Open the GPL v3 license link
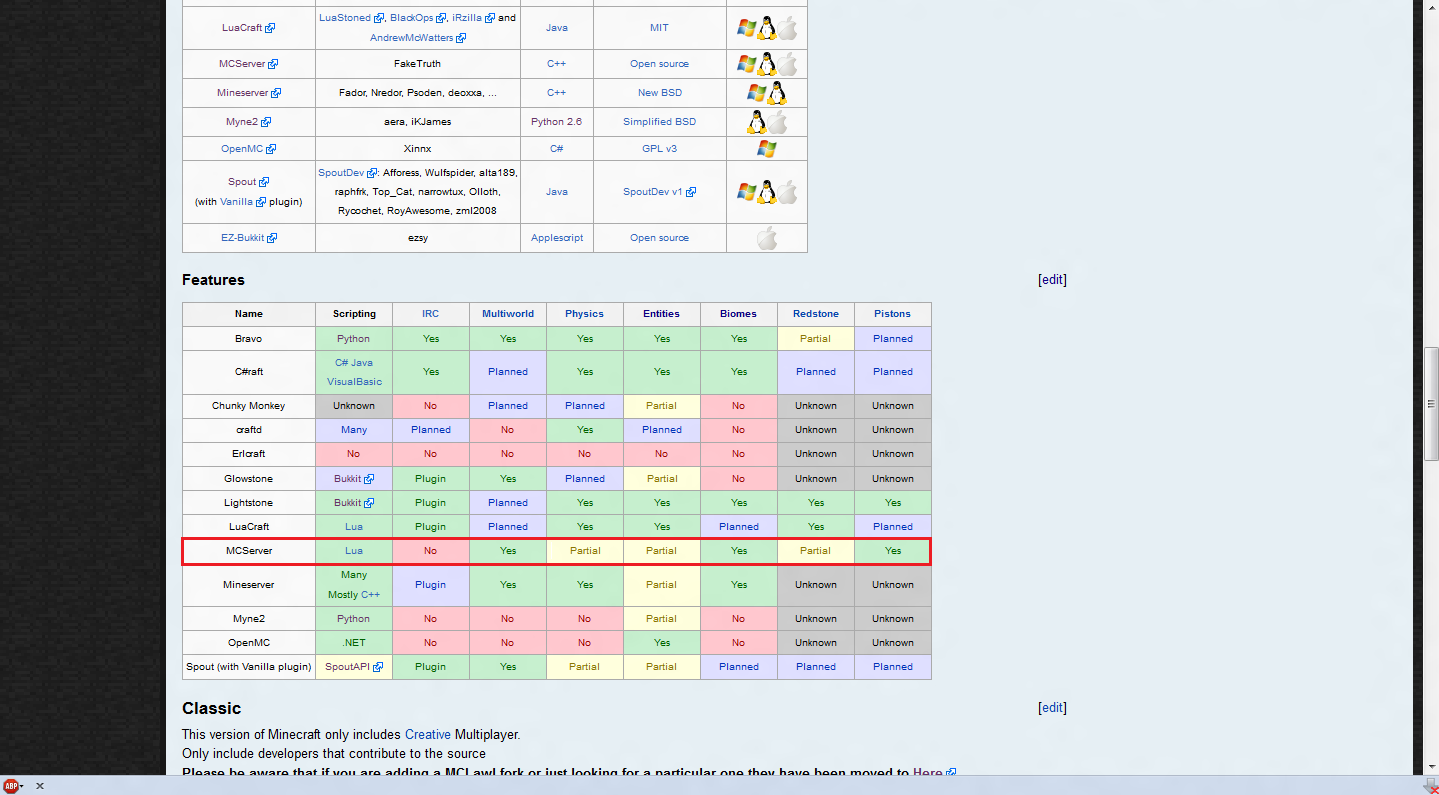1439x795 pixels. click(x=659, y=149)
